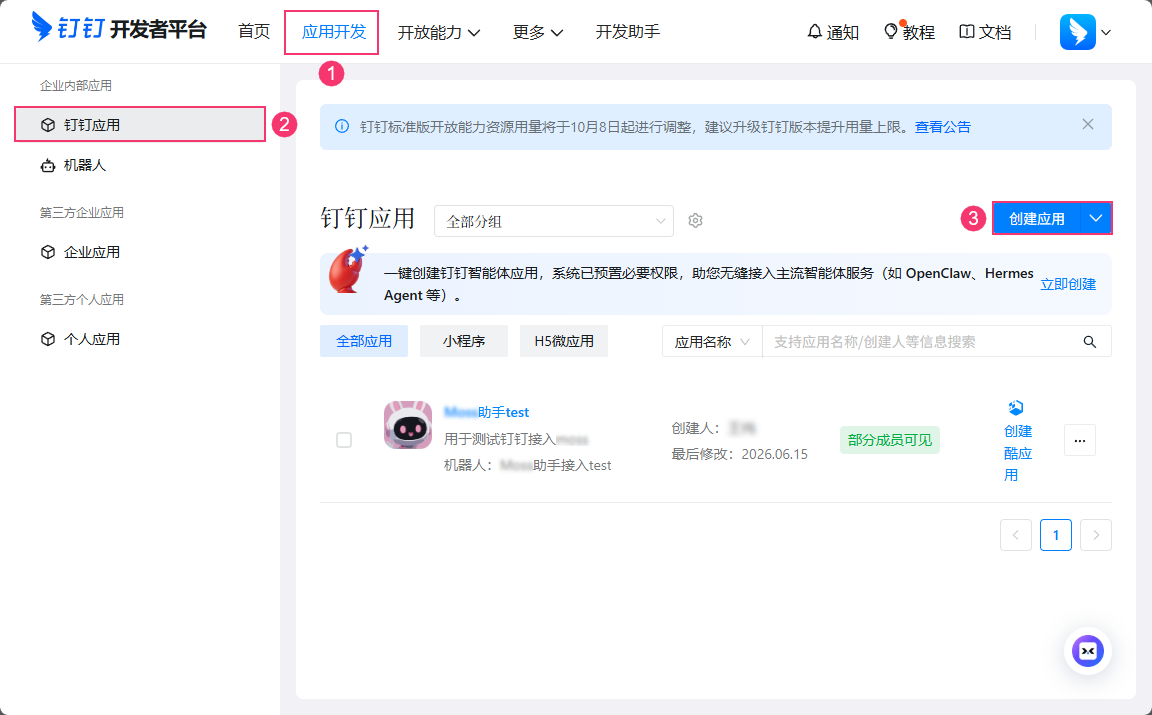This screenshot has width=1152, height=715.
Task: Go to next page arrow
Action: point(1096,535)
